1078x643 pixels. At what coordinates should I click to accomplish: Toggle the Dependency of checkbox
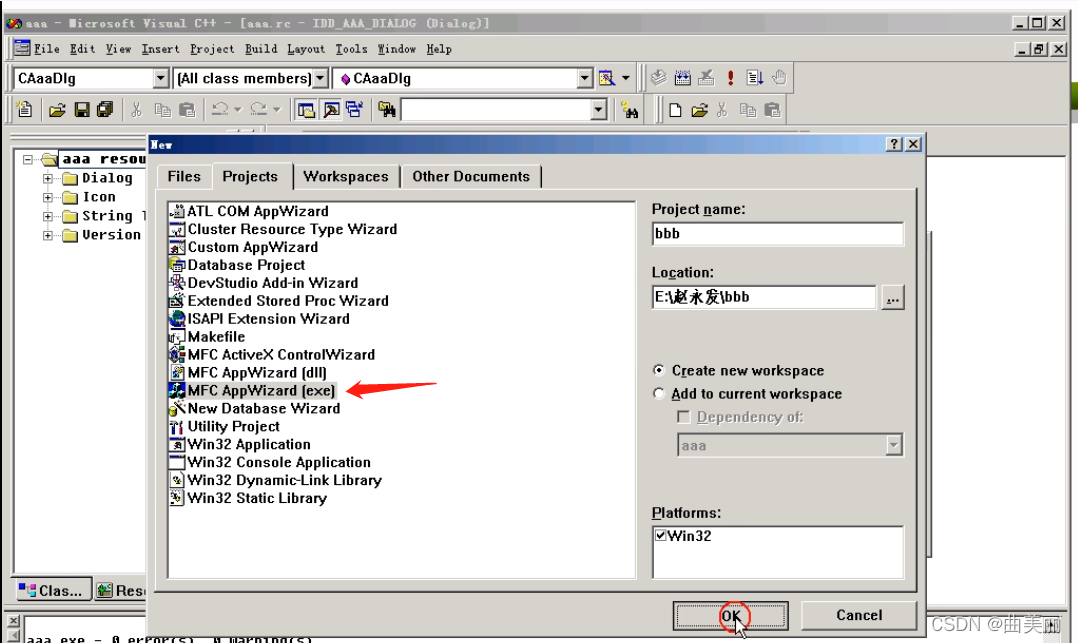tap(683, 417)
